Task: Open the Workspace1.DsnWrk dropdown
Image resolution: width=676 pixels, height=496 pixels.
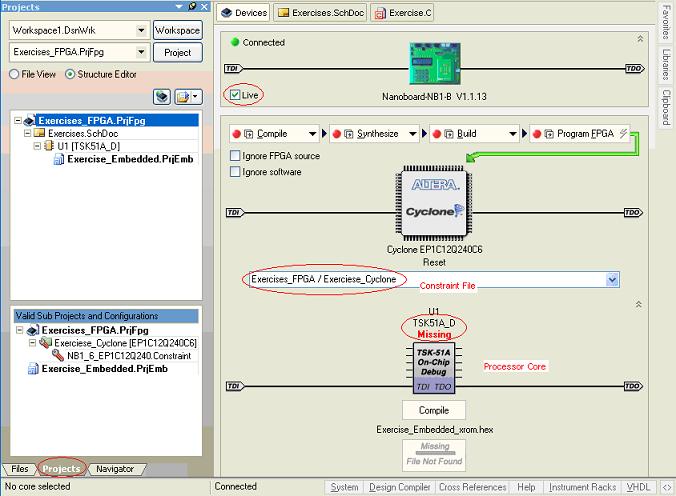Action: click(141, 30)
